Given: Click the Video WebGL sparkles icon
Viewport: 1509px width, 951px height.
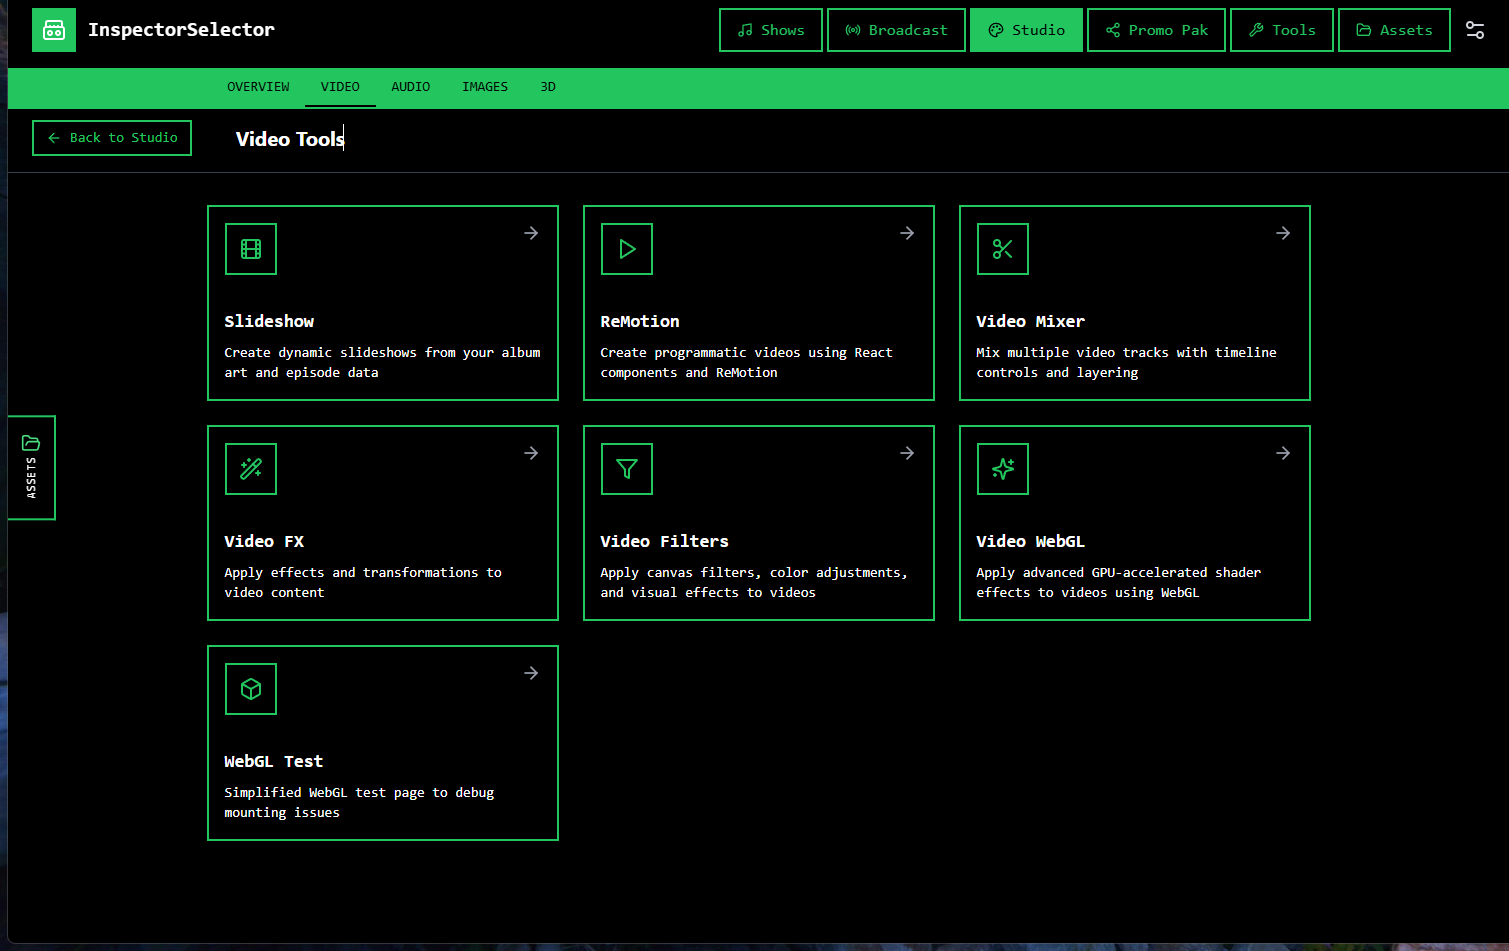Looking at the screenshot, I should [1003, 469].
